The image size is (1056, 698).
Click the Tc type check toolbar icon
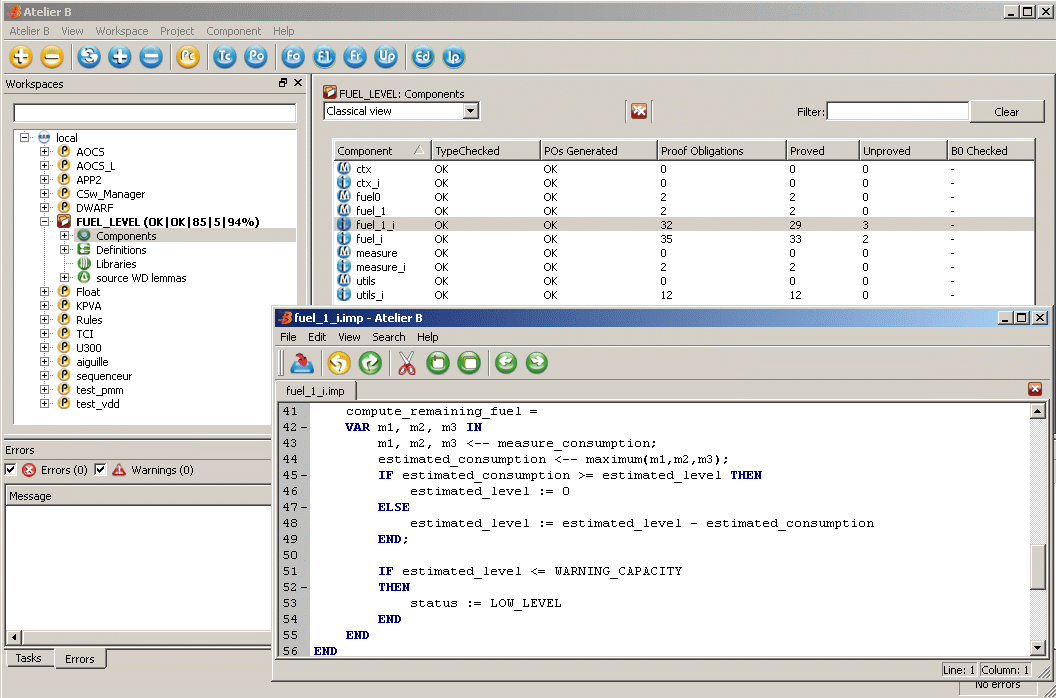(x=224, y=57)
